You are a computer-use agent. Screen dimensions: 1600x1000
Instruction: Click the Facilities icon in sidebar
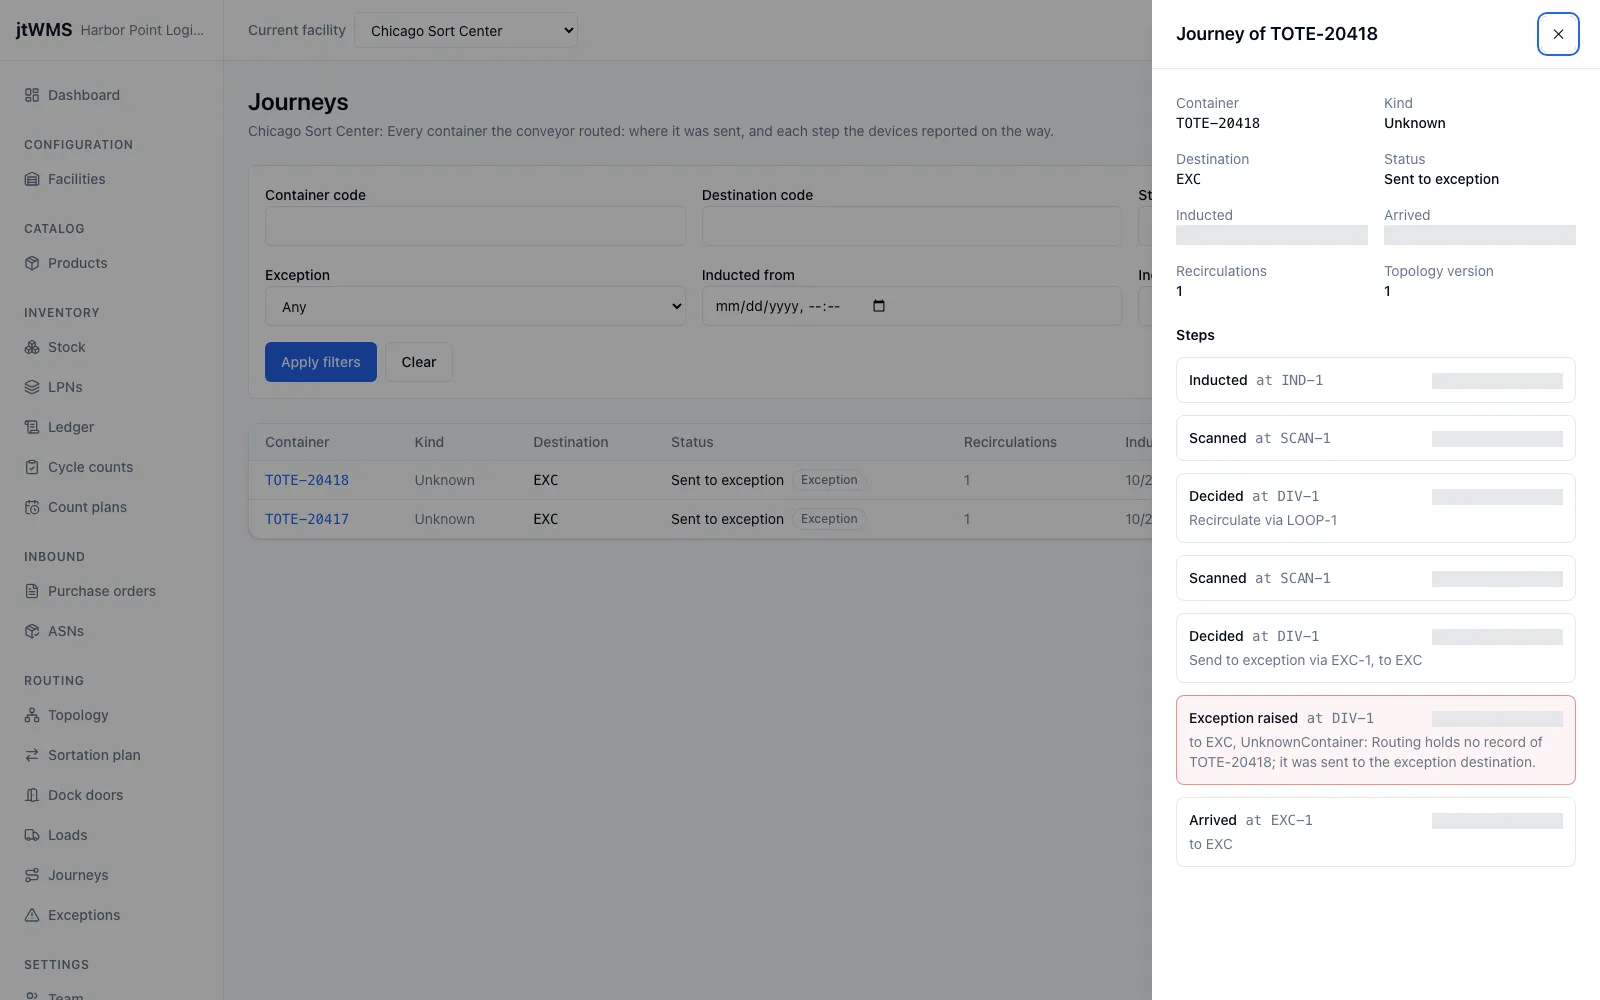(32, 179)
